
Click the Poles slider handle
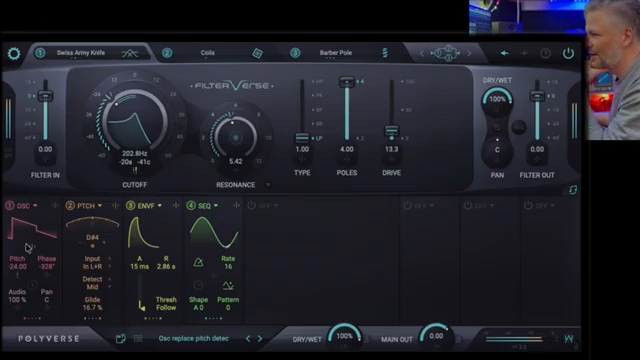(347, 82)
